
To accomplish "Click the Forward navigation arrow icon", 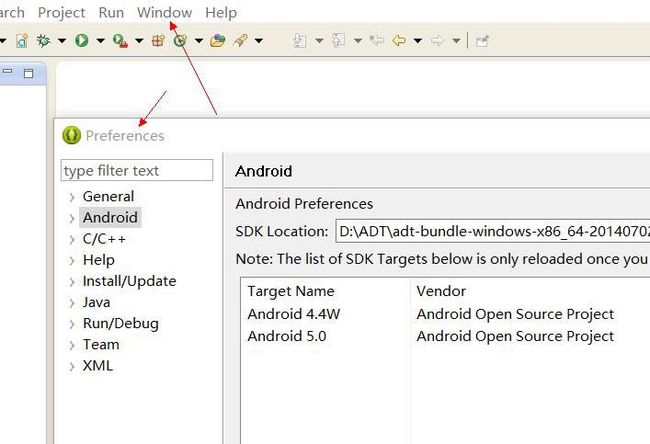I will point(437,41).
